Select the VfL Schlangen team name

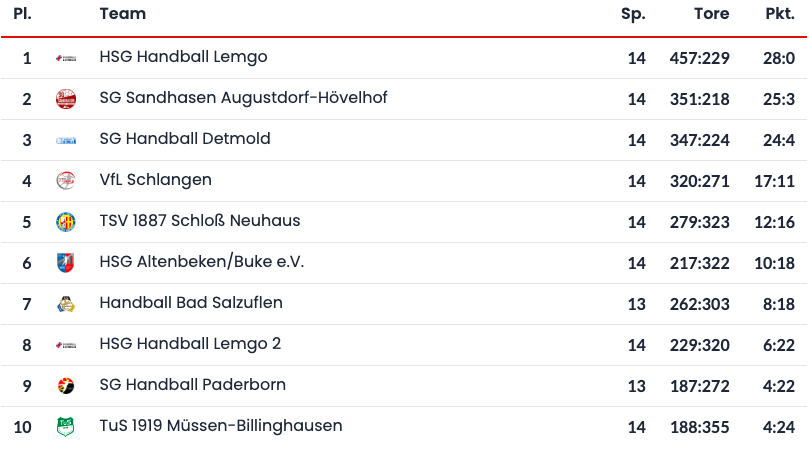tap(155, 180)
